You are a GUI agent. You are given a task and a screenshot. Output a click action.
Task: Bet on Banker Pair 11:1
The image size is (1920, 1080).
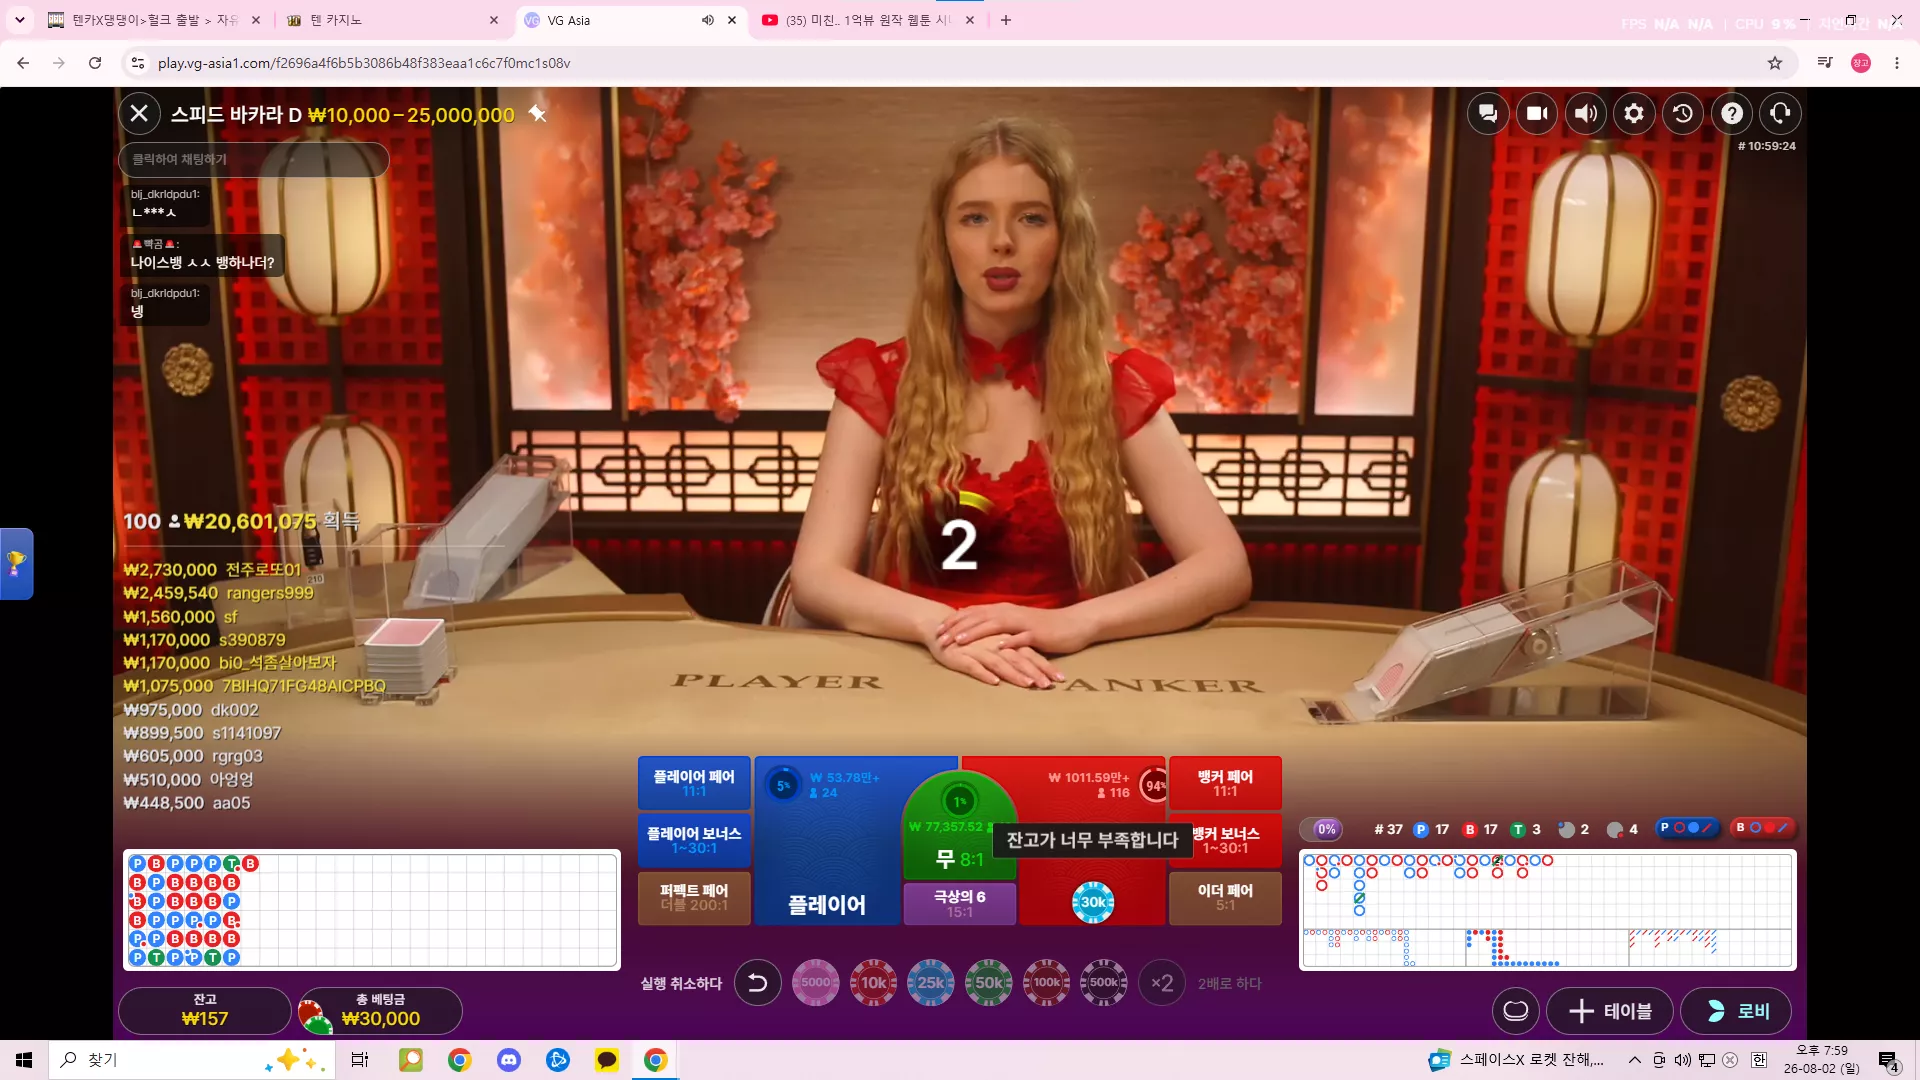[x=1225, y=783]
